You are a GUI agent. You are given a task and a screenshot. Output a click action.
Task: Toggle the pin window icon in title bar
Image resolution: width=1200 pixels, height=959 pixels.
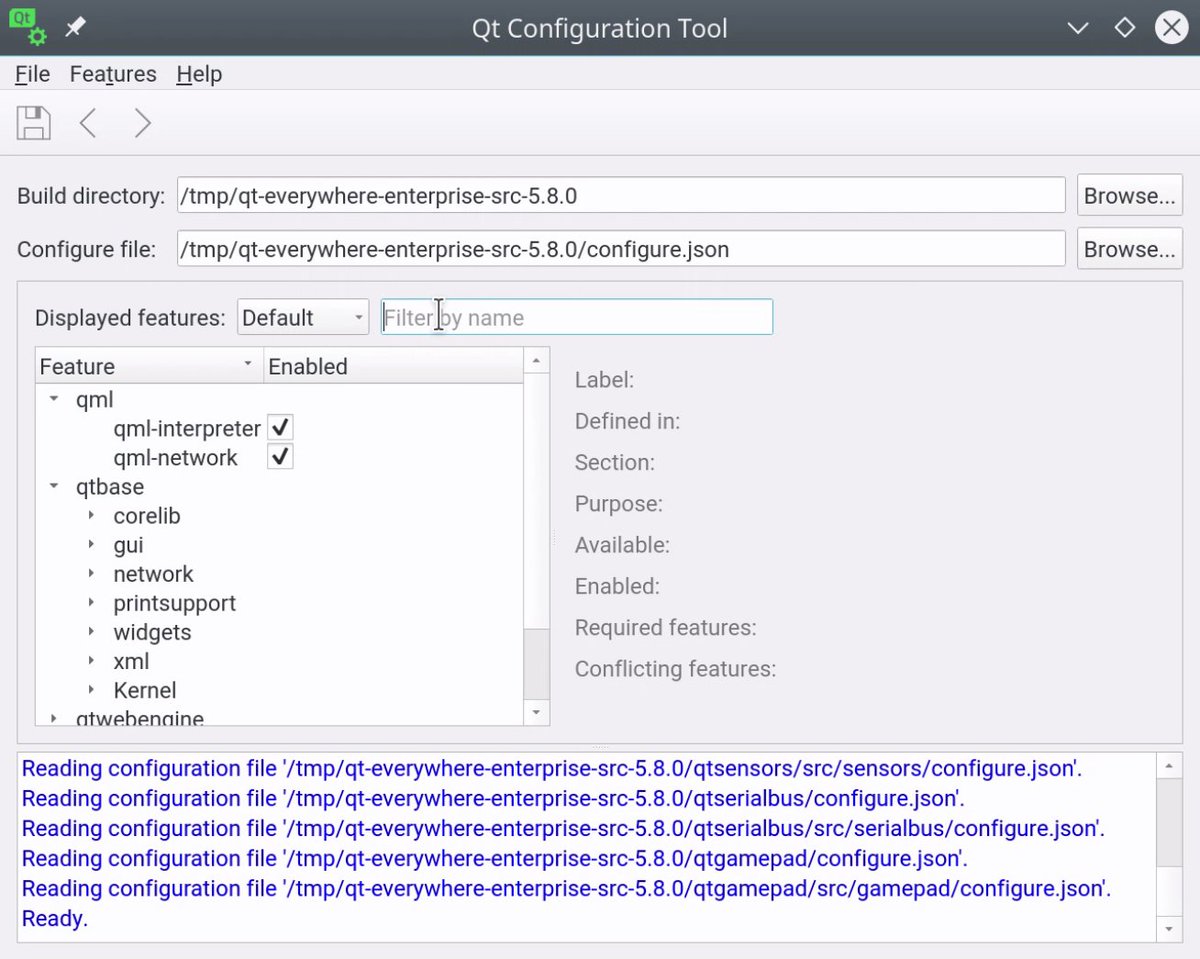coord(75,28)
